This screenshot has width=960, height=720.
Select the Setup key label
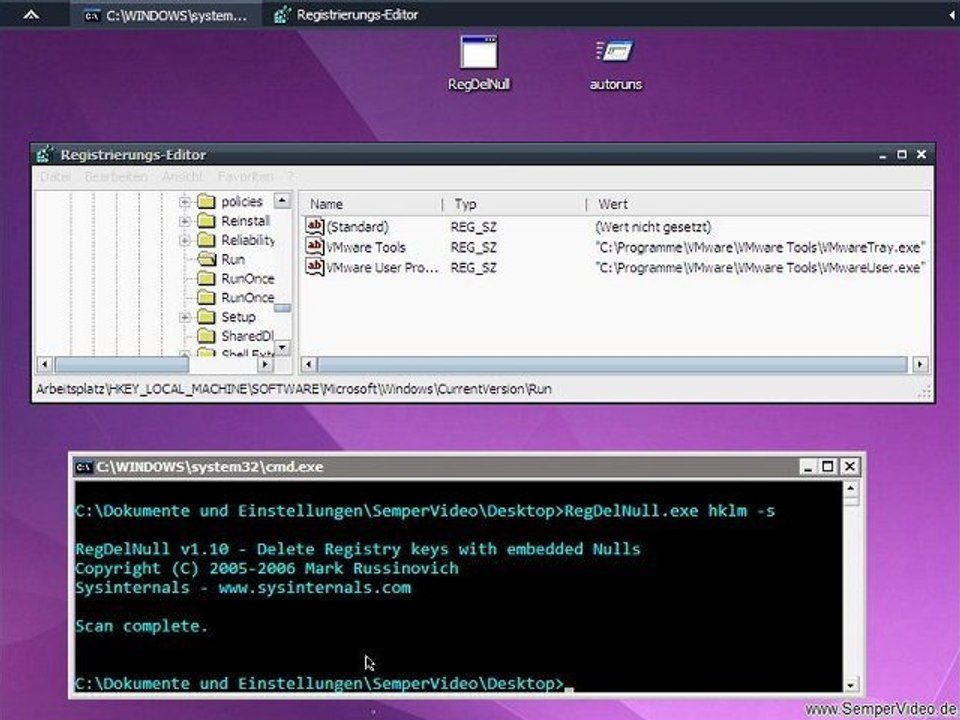(x=238, y=317)
